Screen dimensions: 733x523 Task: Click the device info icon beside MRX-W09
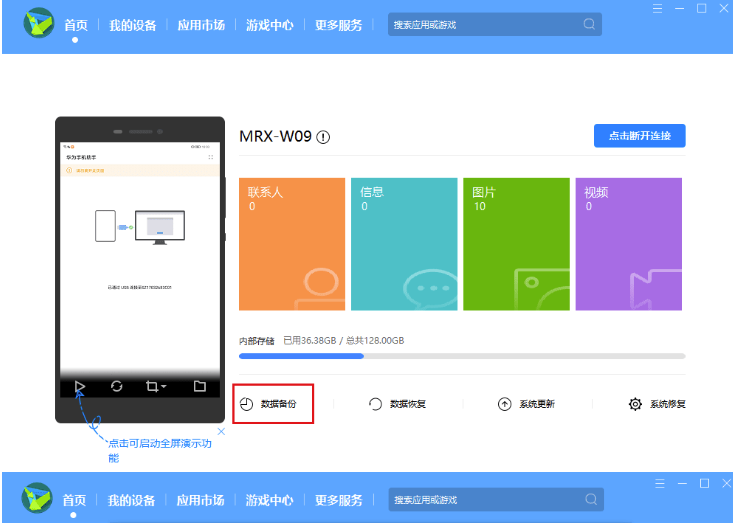(x=323, y=137)
